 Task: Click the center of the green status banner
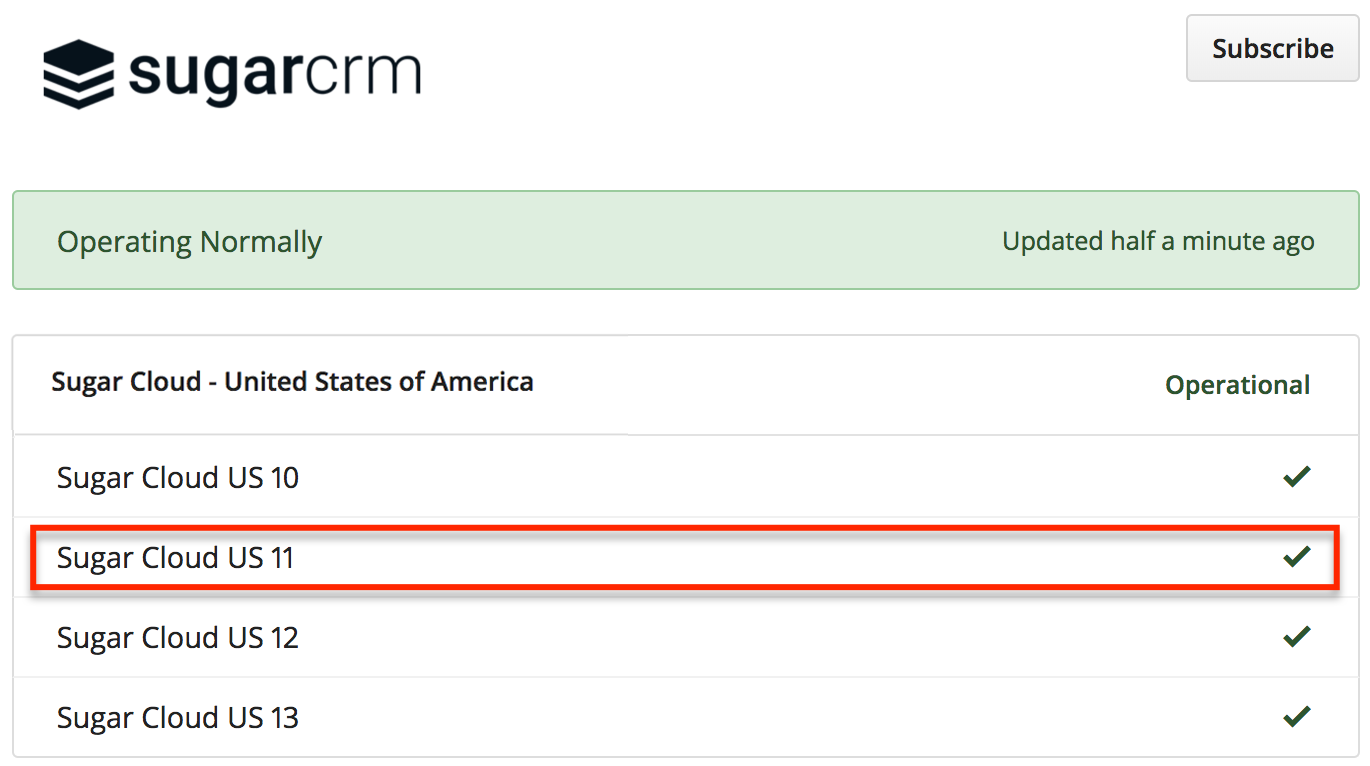(x=685, y=241)
